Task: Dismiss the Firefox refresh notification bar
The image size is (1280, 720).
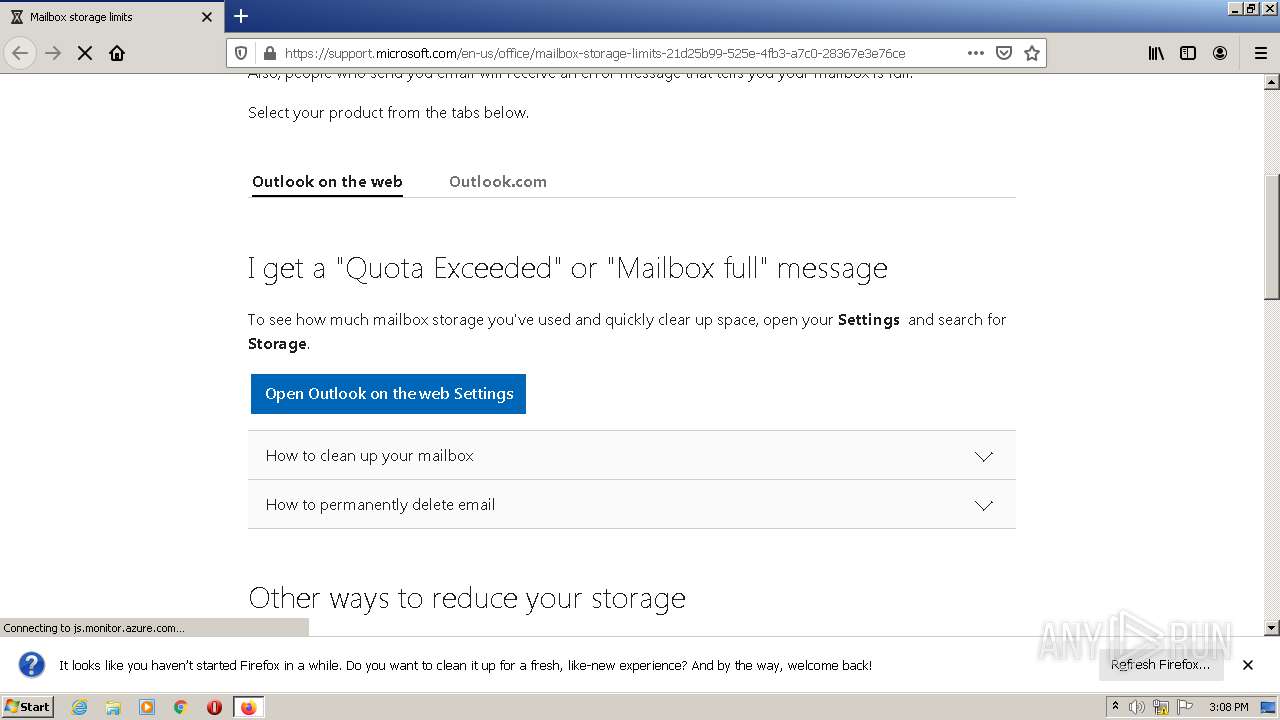Action: click(1248, 665)
